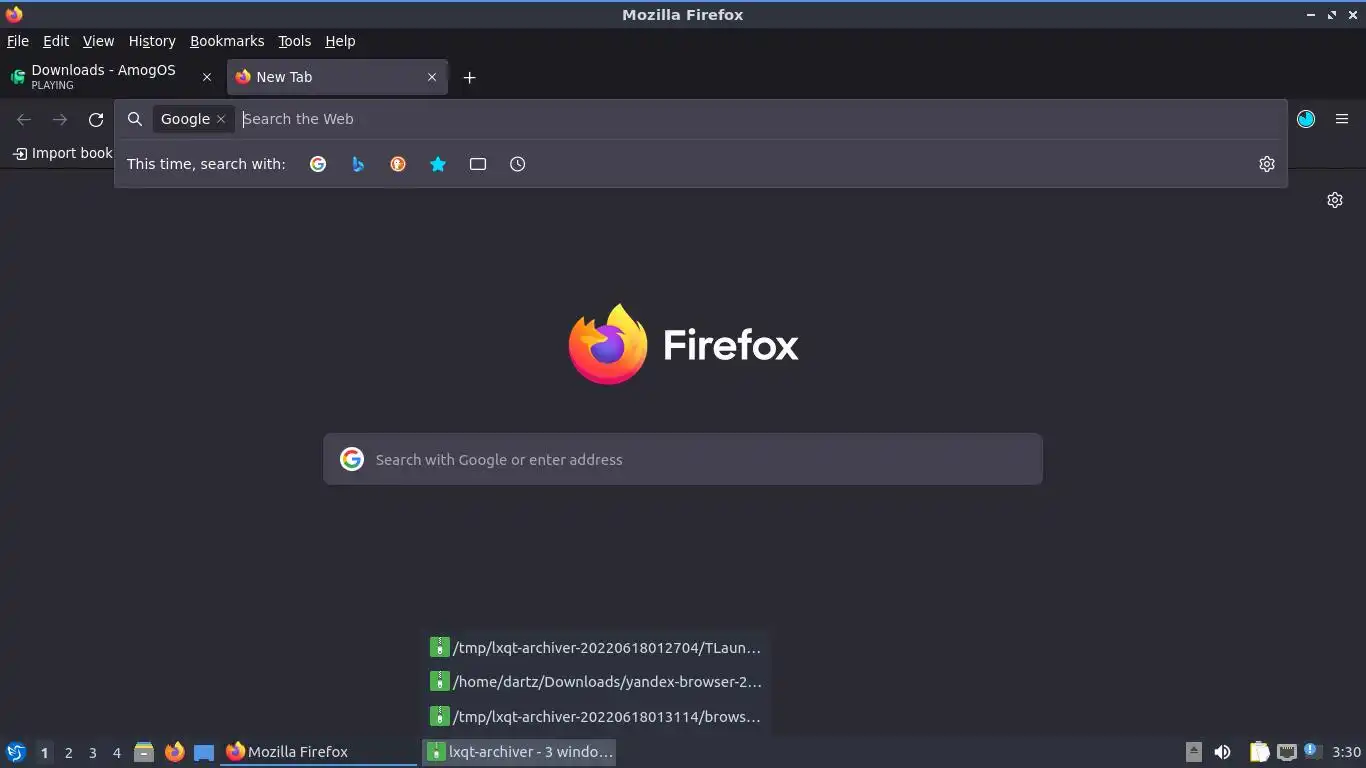Image resolution: width=1366 pixels, height=768 pixels.
Task: Click Import bookmarks toolbar button
Action: (x=62, y=153)
